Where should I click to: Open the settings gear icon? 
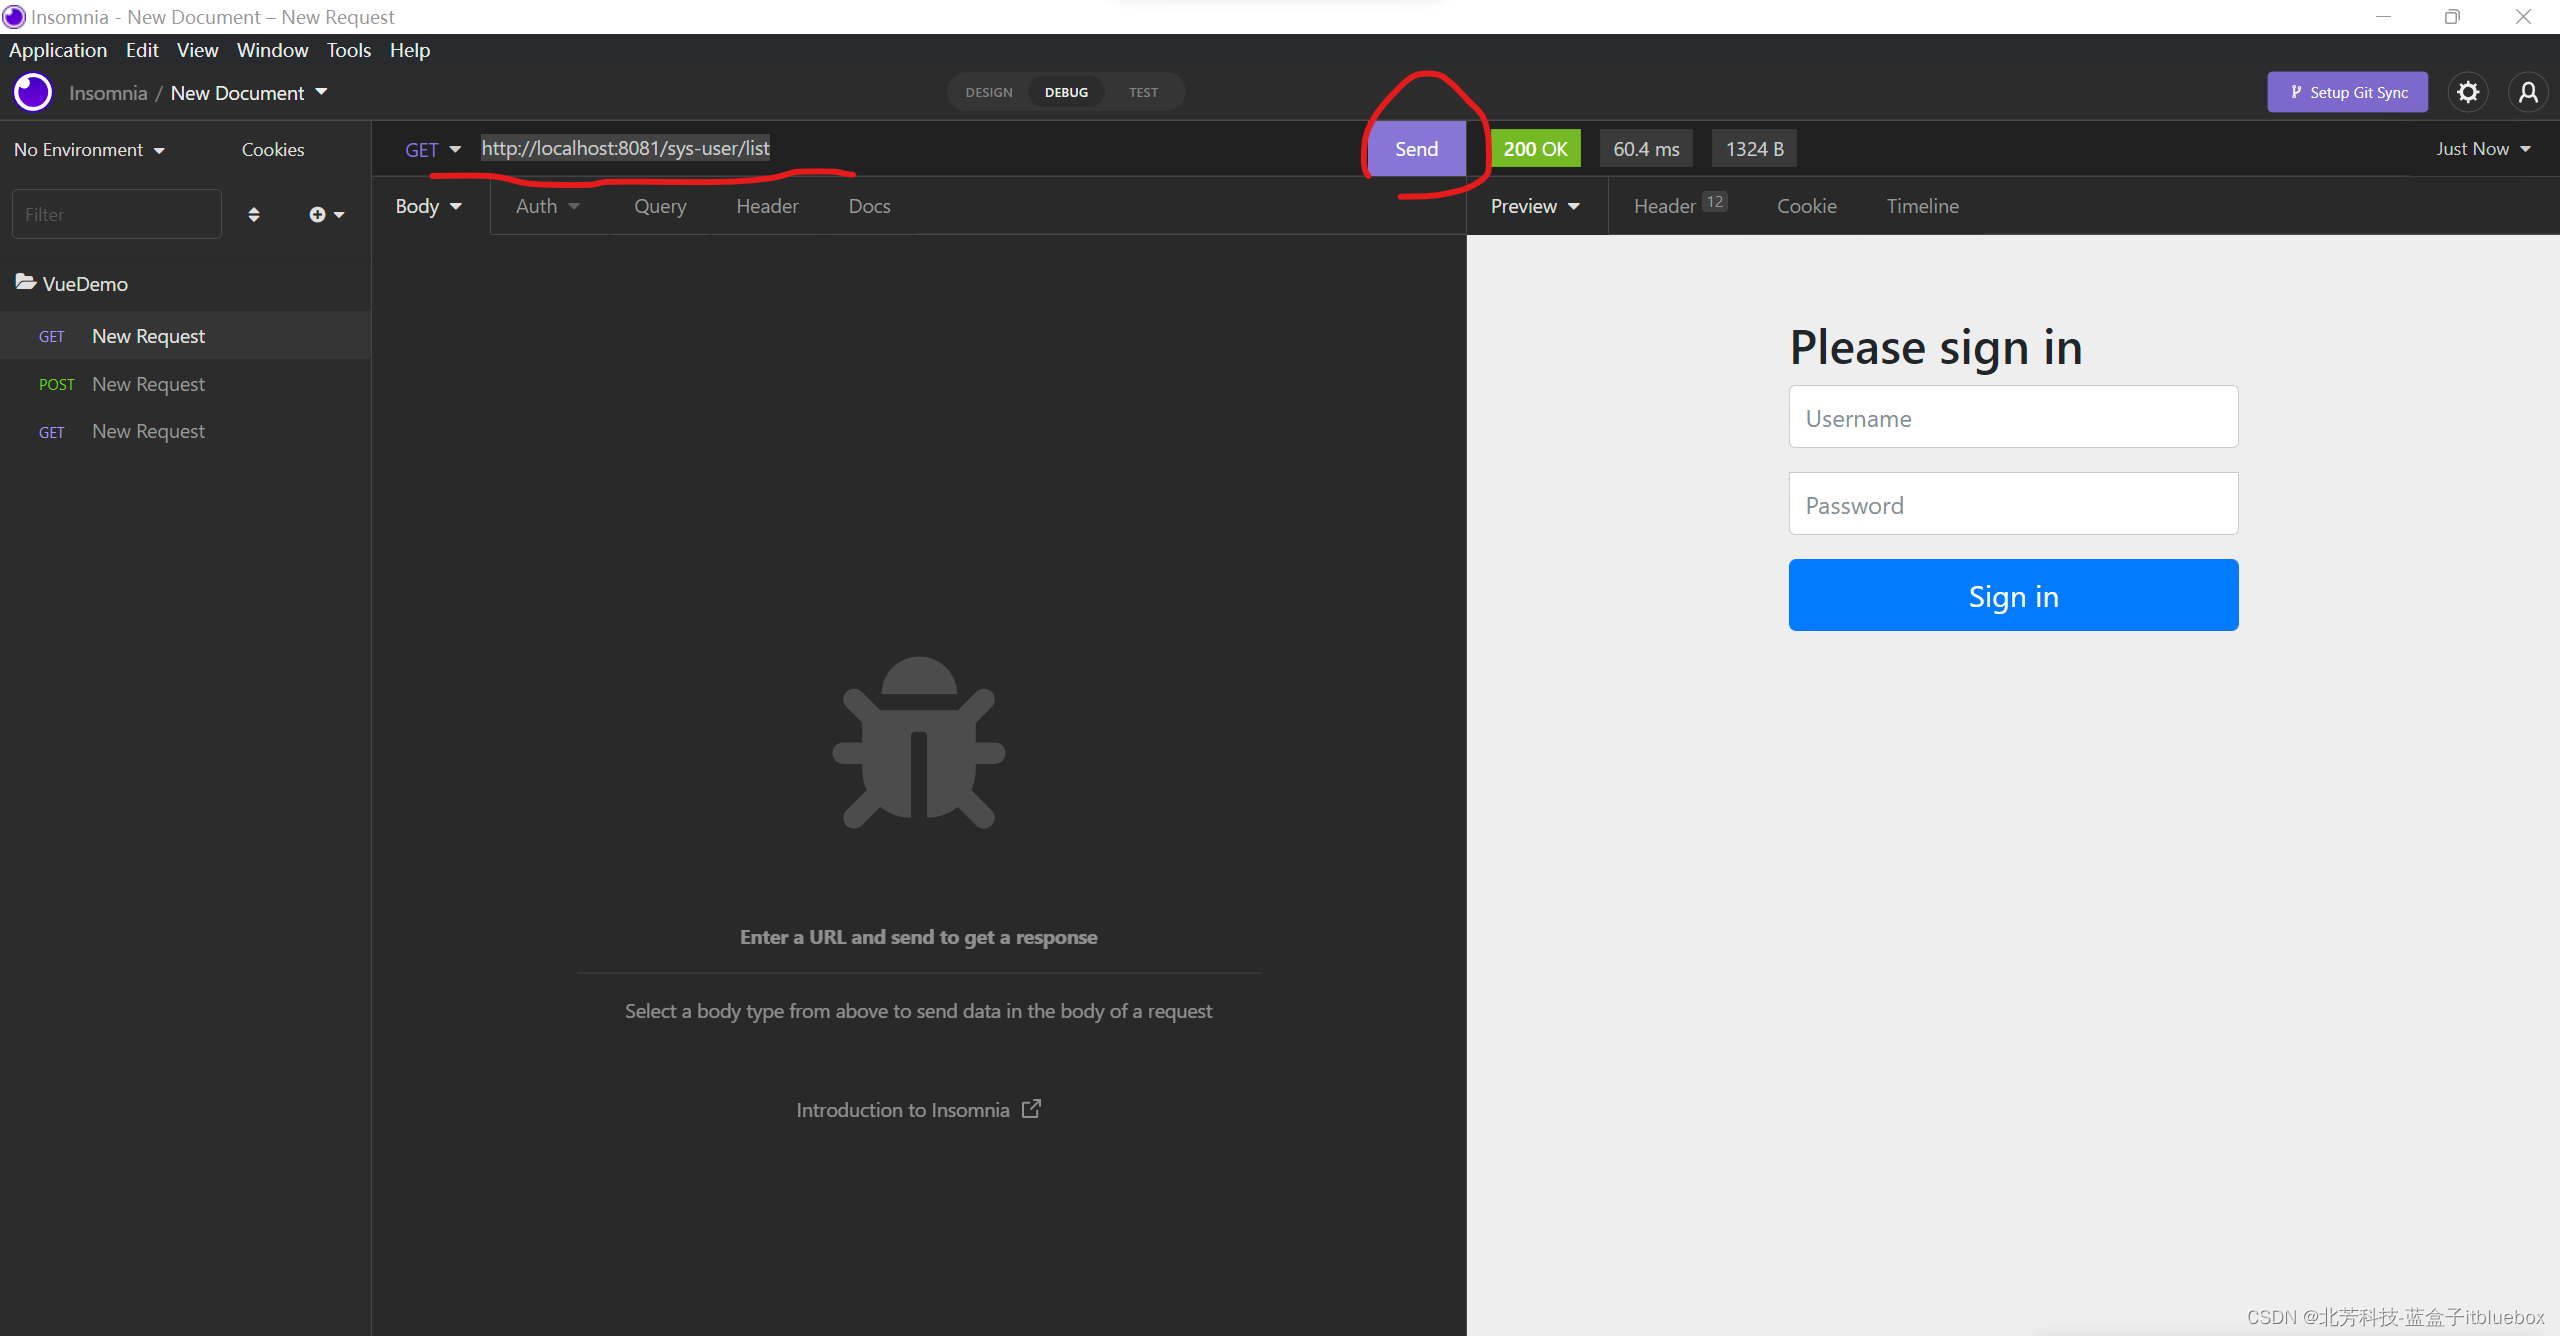pyautogui.click(x=2467, y=92)
